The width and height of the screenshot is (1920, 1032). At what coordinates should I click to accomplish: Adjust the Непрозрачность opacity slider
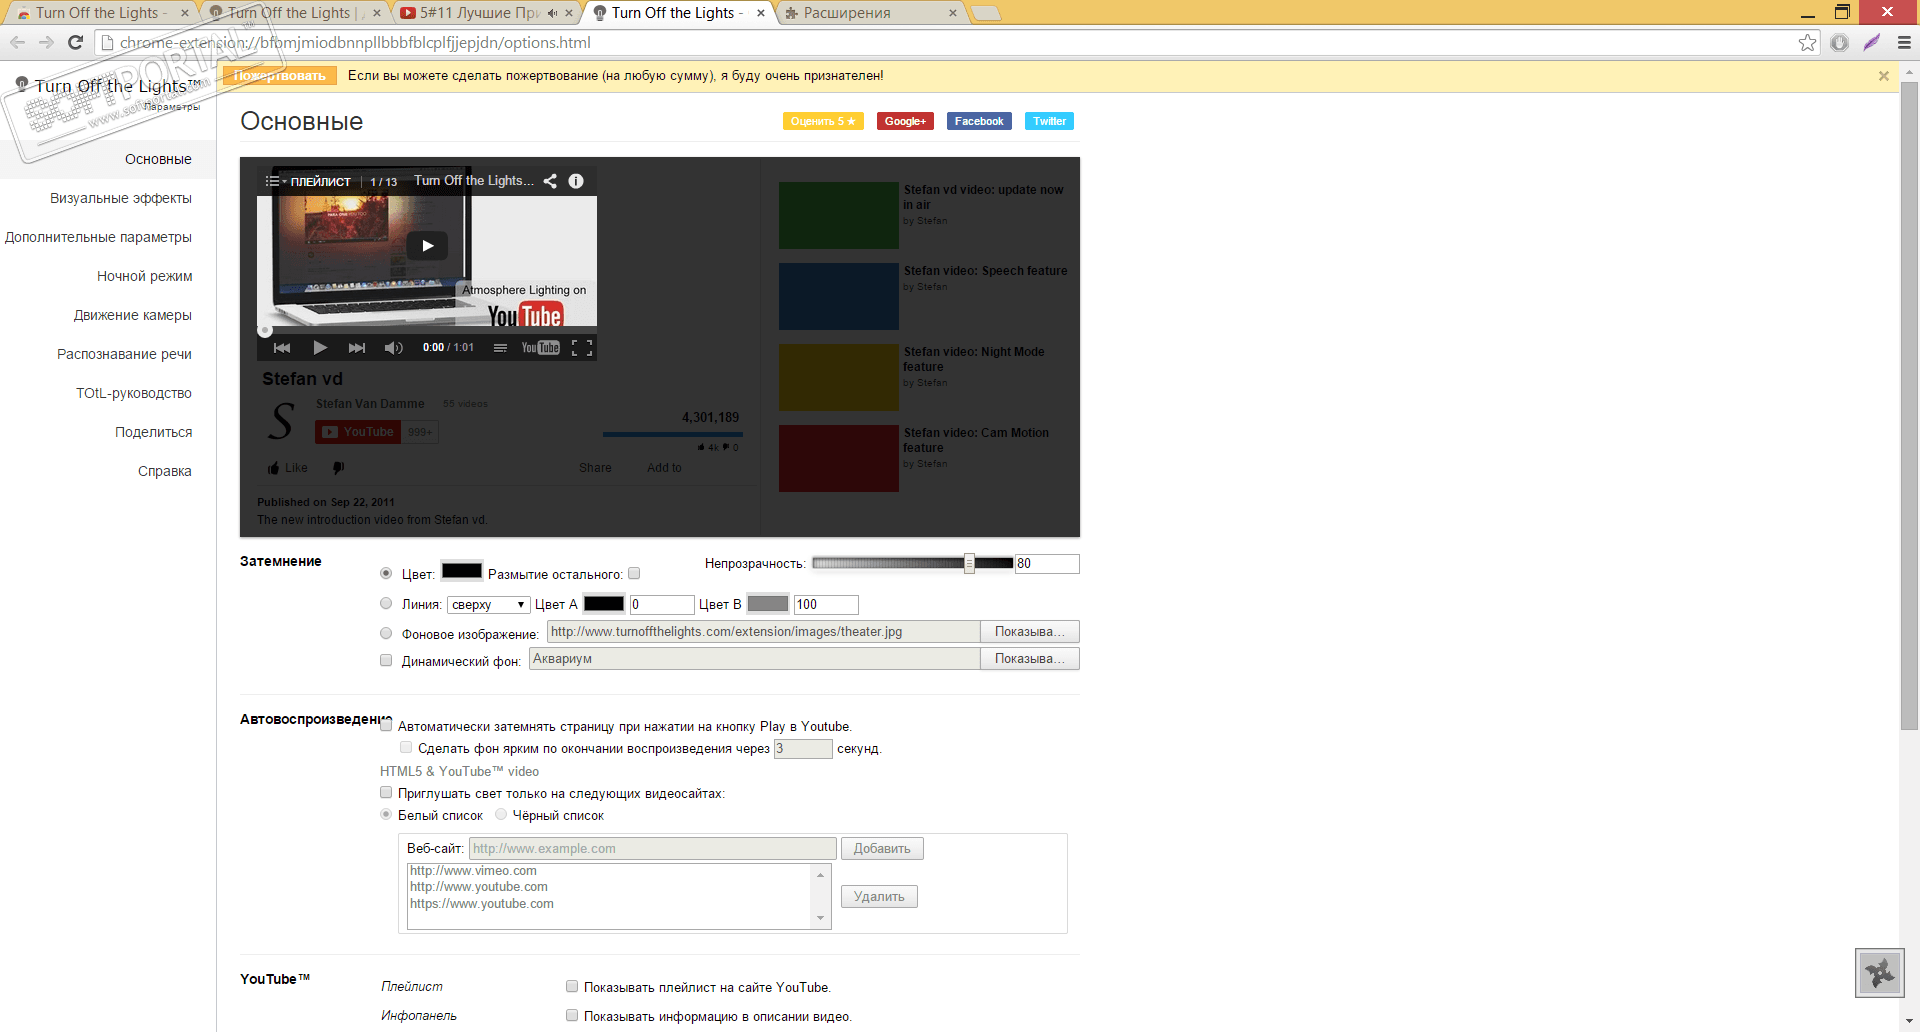tap(969, 563)
